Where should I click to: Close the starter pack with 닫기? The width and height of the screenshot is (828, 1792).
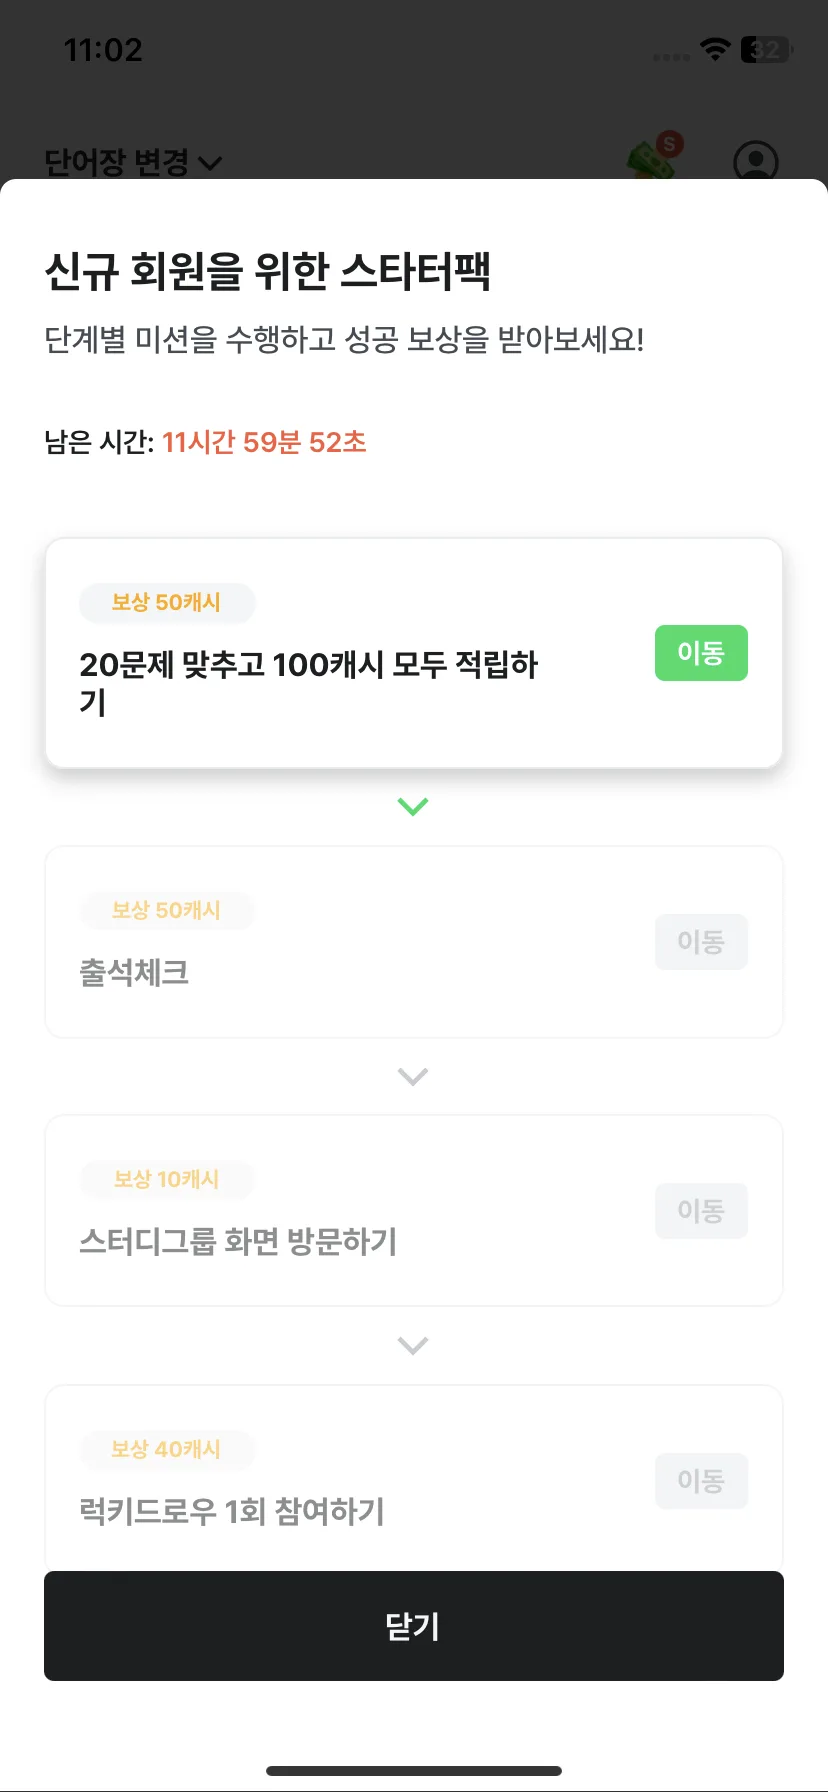click(x=414, y=1626)
